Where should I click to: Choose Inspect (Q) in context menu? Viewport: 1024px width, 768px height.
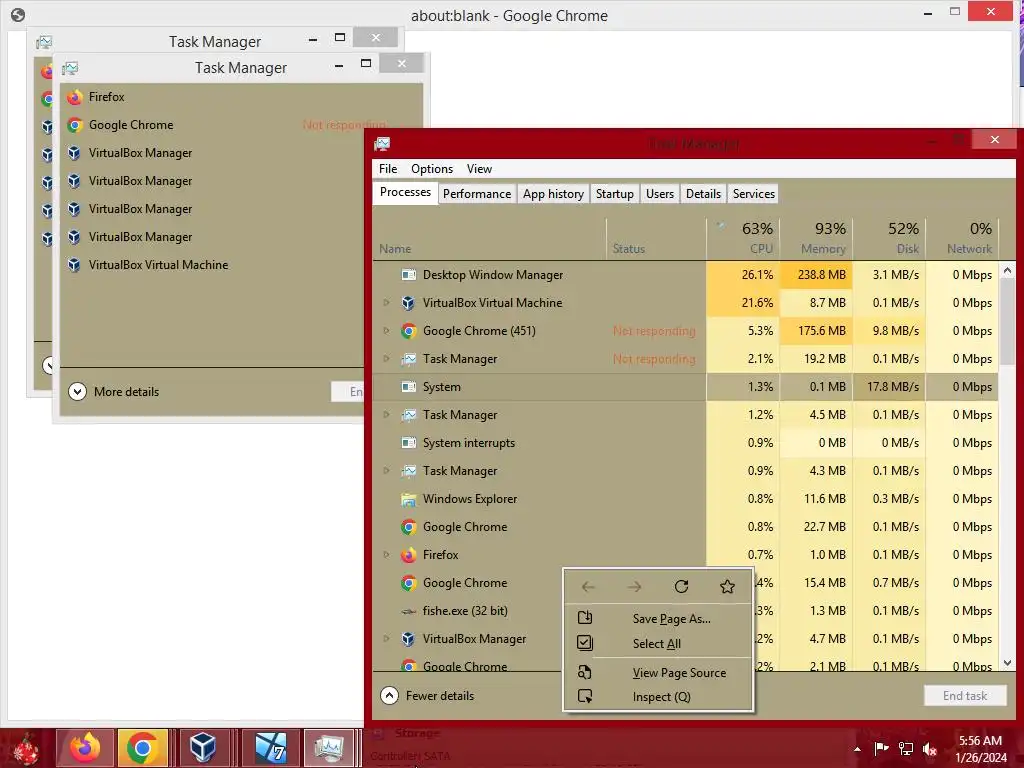pos(658,697)
